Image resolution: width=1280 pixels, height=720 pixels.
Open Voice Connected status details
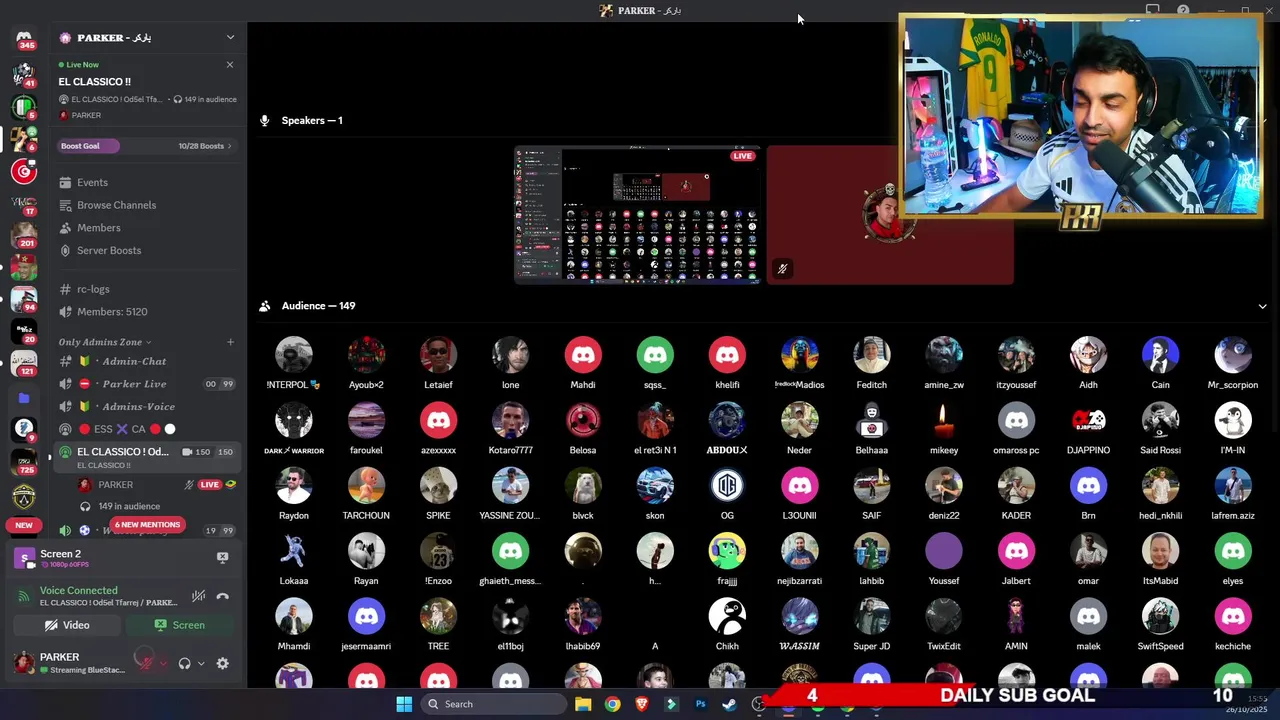pos(78,591)
